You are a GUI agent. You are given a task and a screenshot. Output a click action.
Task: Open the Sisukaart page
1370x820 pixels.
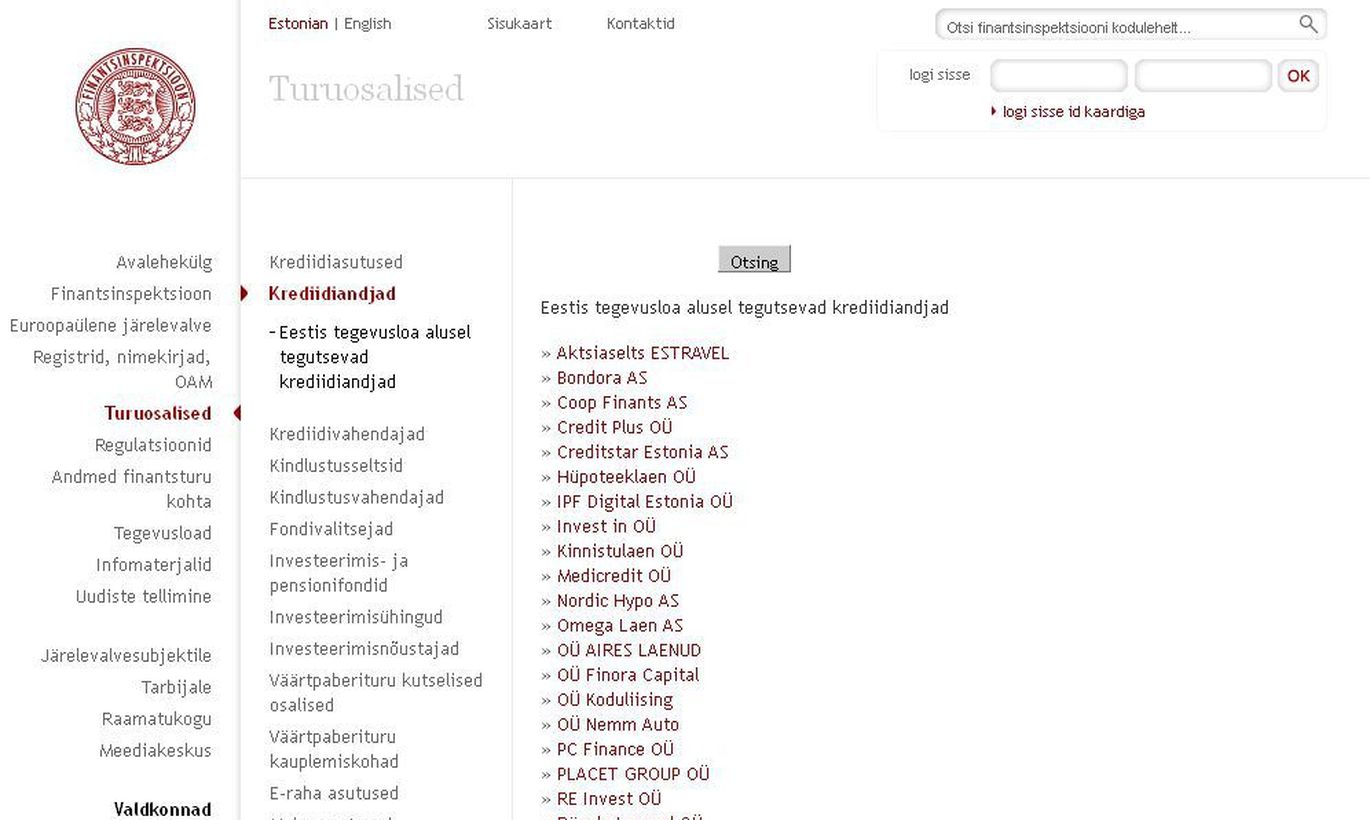[x=519, y=24]
